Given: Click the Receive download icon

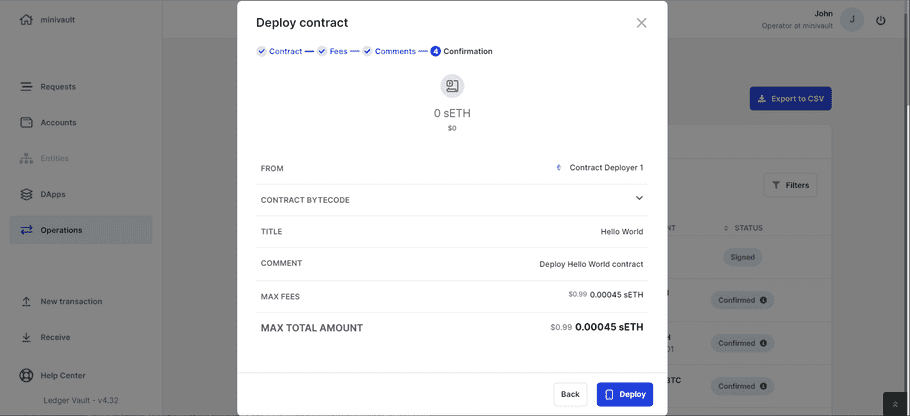Looking at the screenshot, I should pos(27,338).
